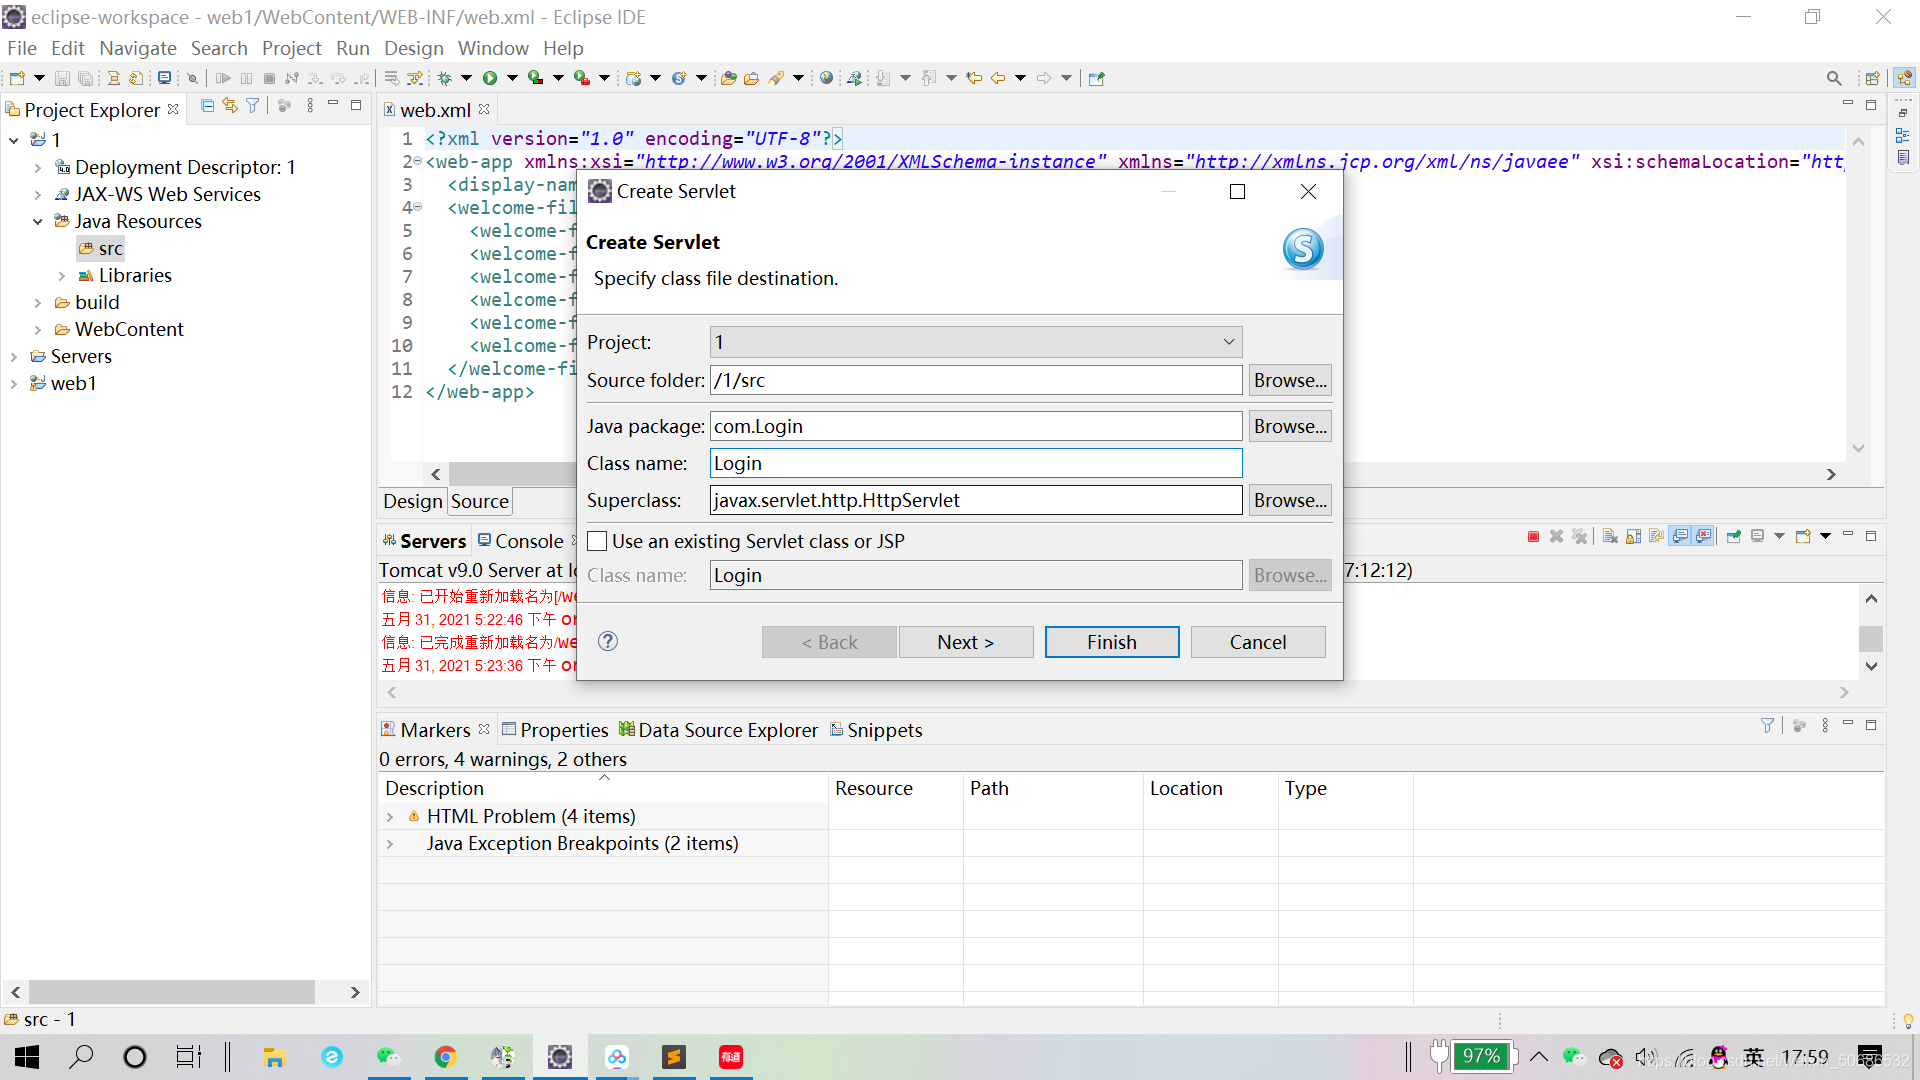1920x1080 pixels.
Task: Click the Java package input field
Action: tap(976, 426)
